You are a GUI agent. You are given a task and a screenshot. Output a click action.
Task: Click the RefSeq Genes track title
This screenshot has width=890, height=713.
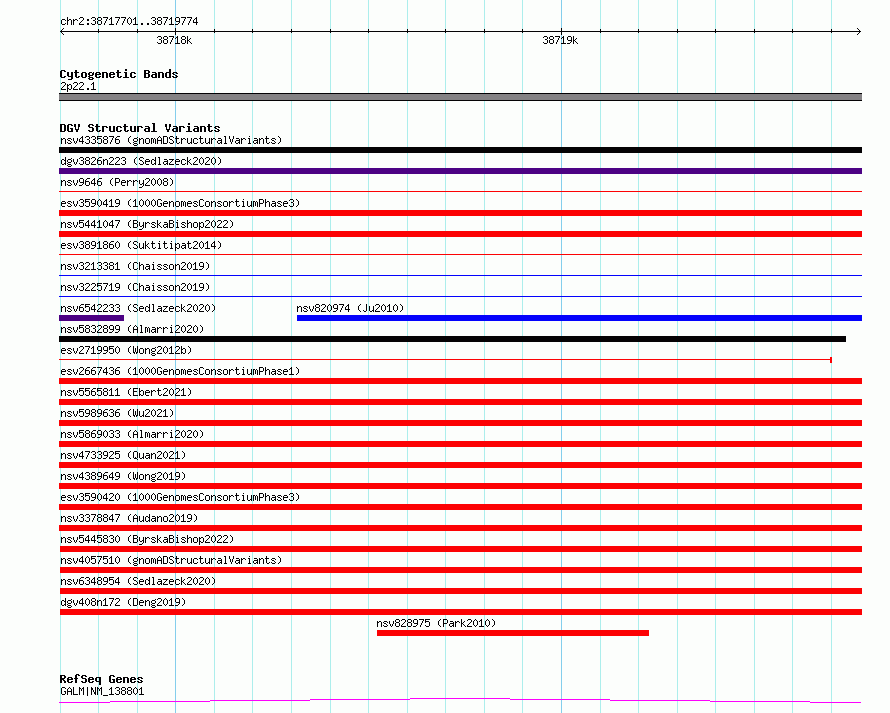(x=101, y=679)
